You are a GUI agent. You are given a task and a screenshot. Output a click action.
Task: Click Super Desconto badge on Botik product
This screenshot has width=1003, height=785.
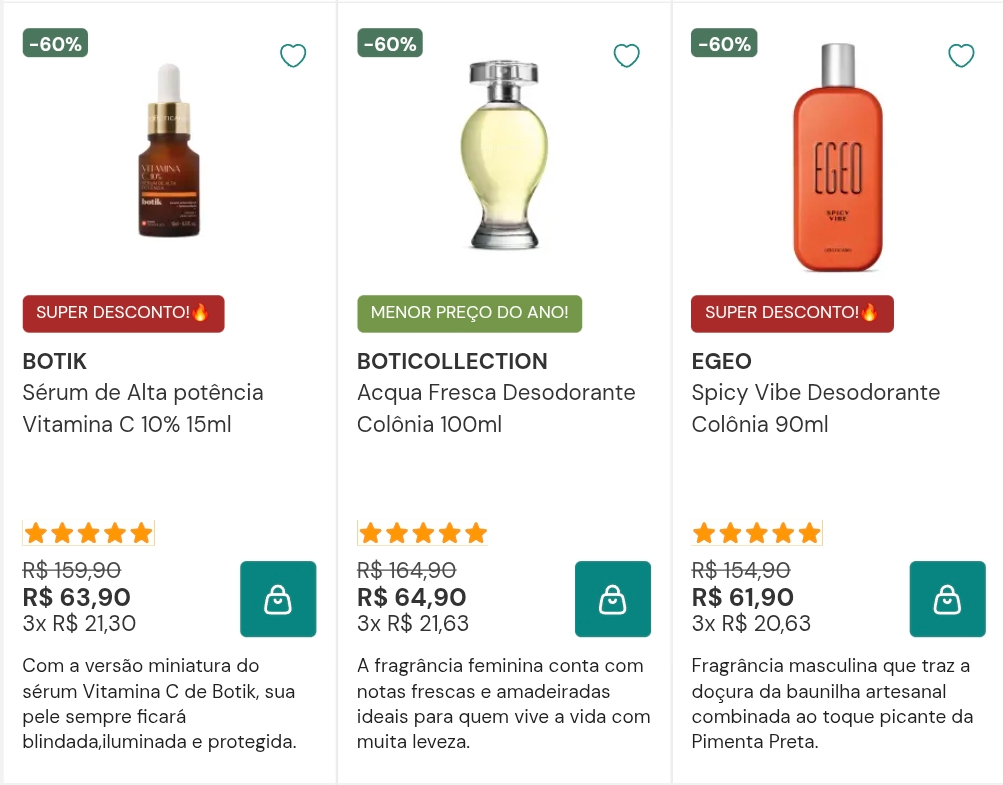click(123, 313)
